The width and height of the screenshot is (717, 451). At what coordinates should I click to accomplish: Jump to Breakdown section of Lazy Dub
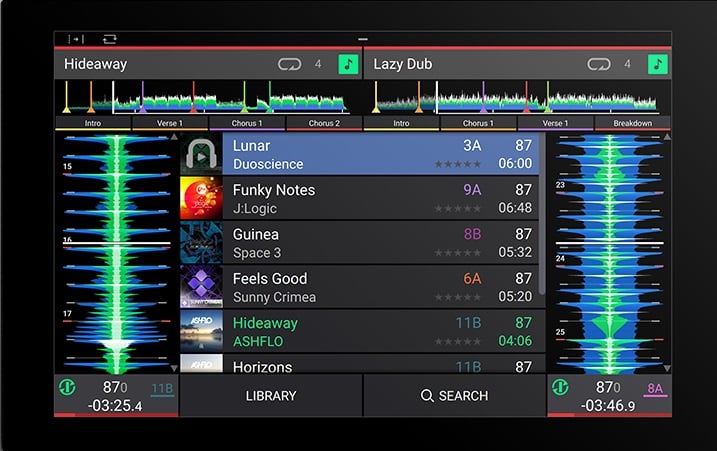(x=632, y=123)
